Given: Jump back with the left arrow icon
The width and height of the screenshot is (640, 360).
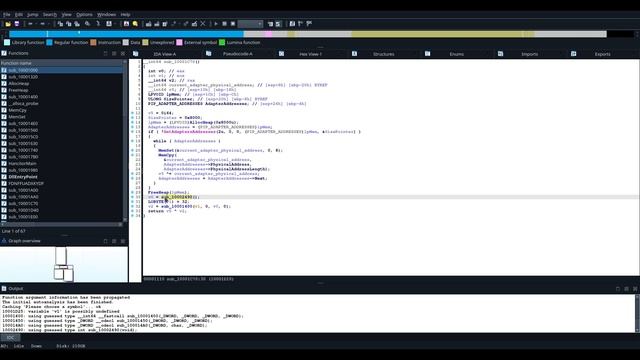Looking at the screenshot, I should pyautogui.click(x=30, y=24).
